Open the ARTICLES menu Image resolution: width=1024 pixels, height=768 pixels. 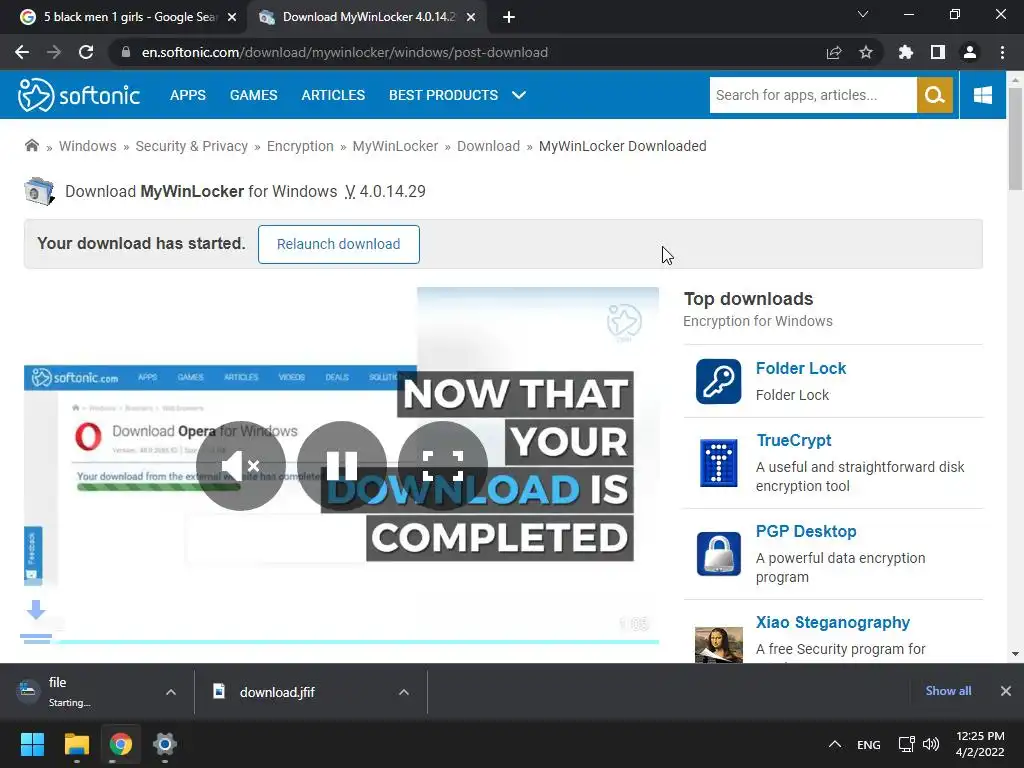tap(333, 95)
